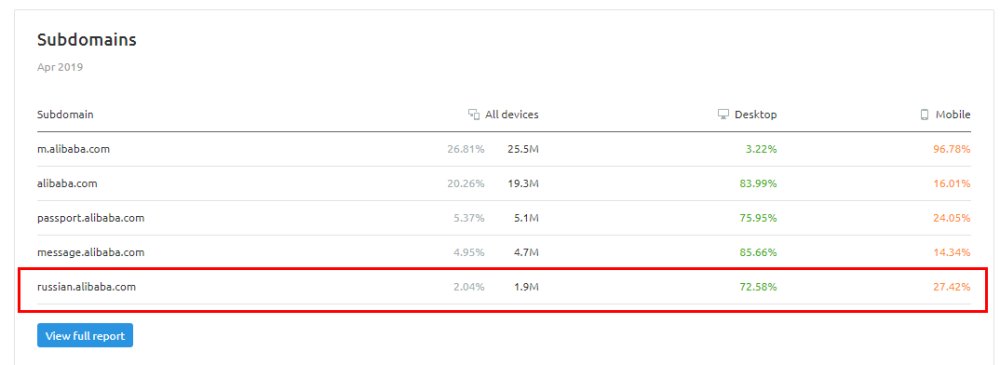
Task: Click the Subdomains section title
Action: click(87, 40)
